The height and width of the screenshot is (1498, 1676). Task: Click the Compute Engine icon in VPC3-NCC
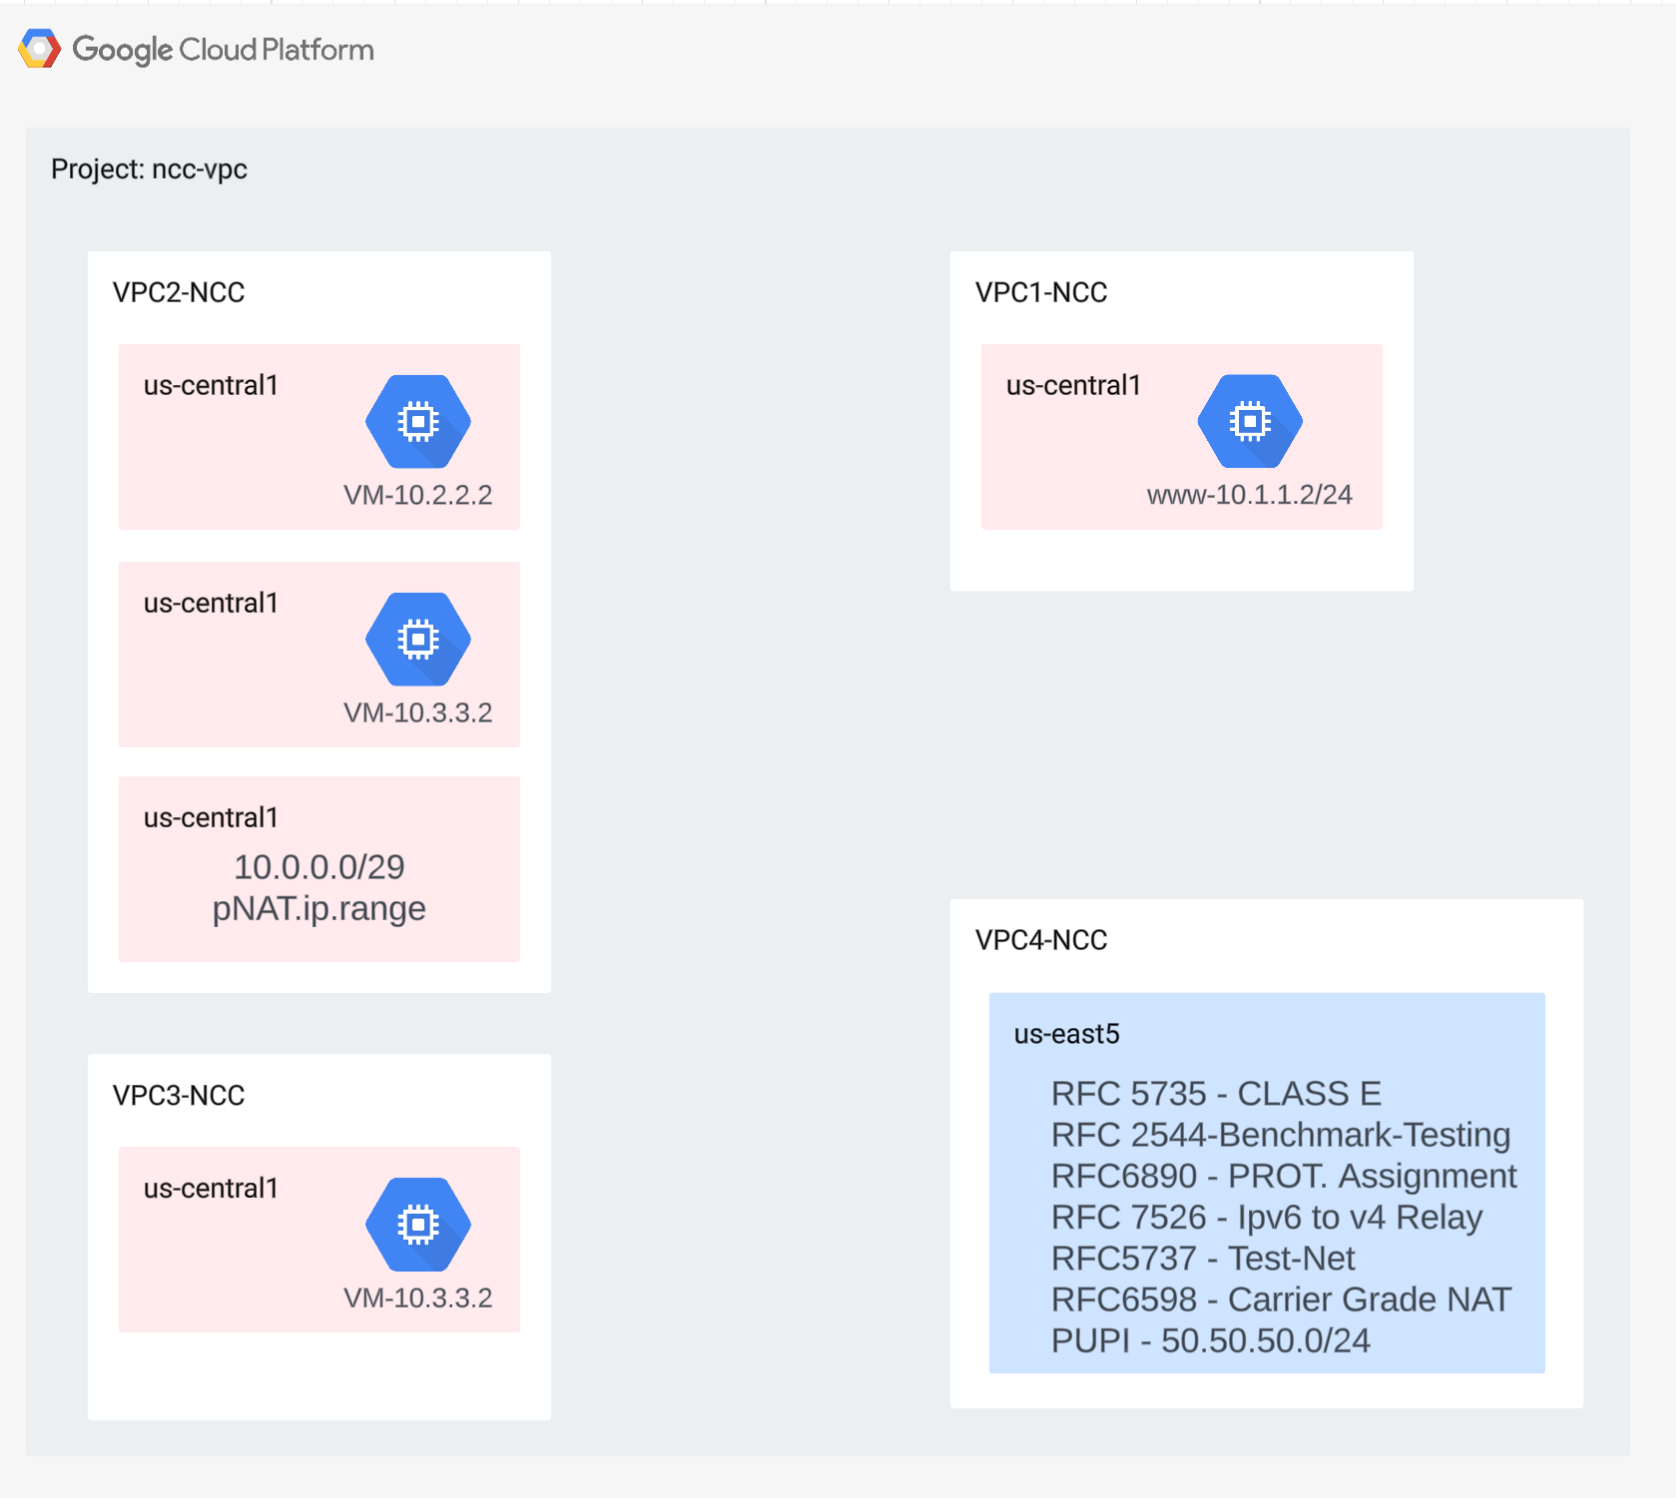418,1224
